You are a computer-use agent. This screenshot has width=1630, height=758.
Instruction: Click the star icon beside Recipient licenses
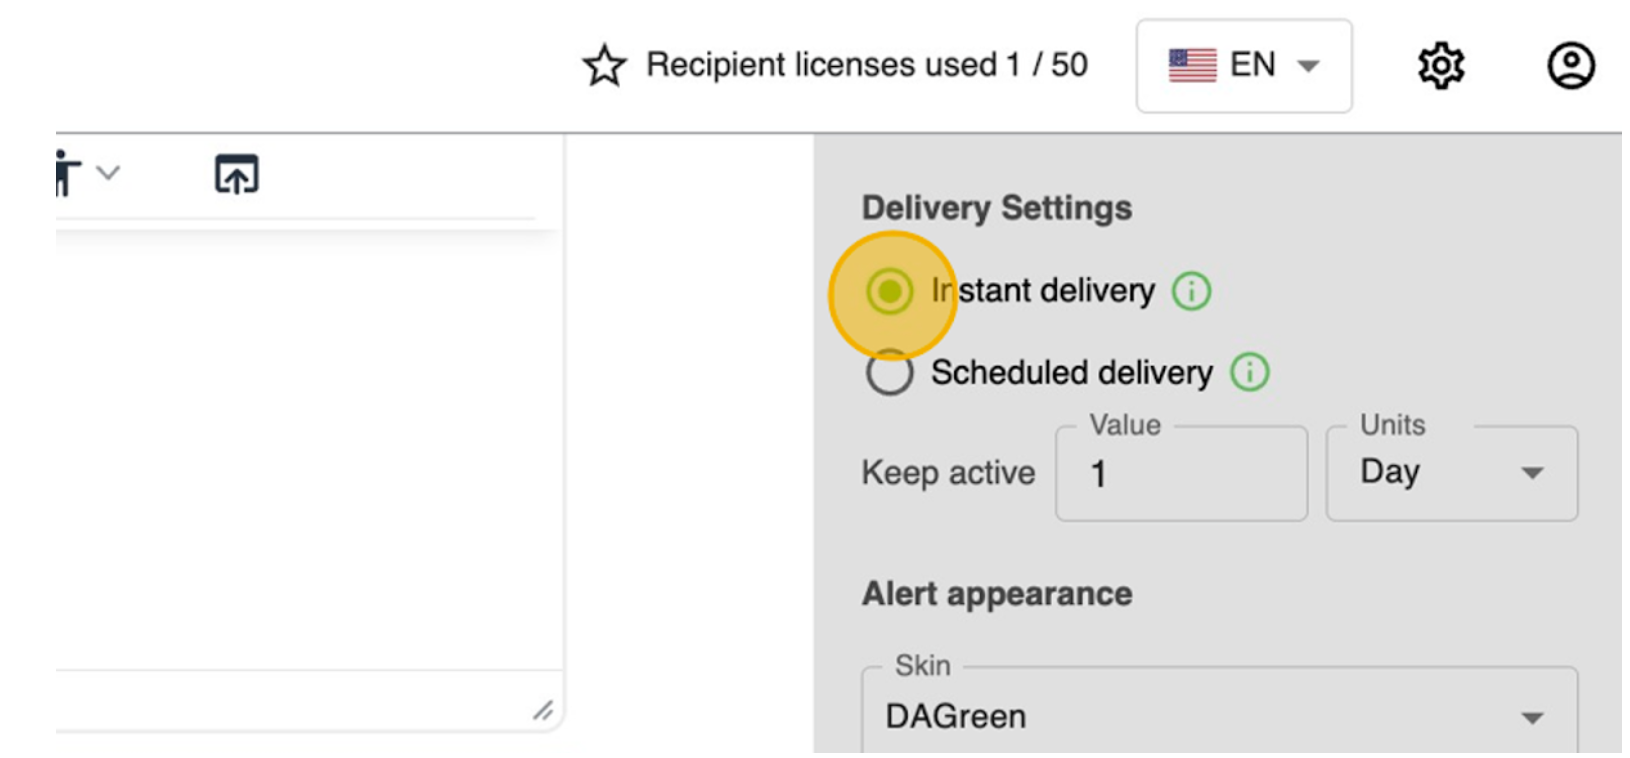(604, 66)
